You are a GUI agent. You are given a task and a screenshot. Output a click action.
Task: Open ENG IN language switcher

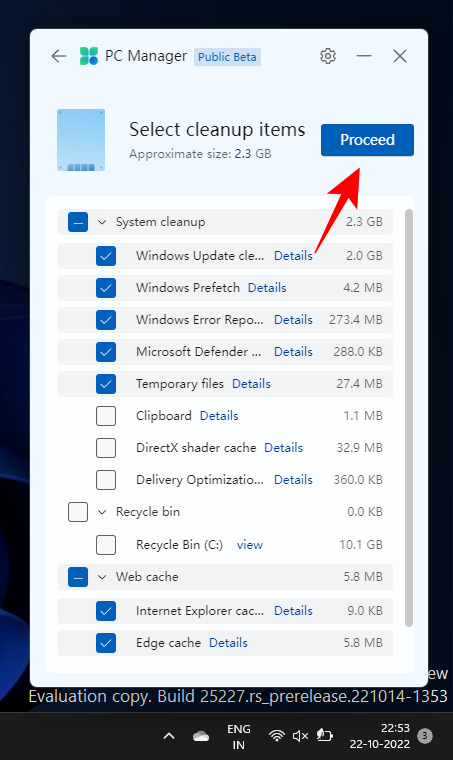point(238,736)
